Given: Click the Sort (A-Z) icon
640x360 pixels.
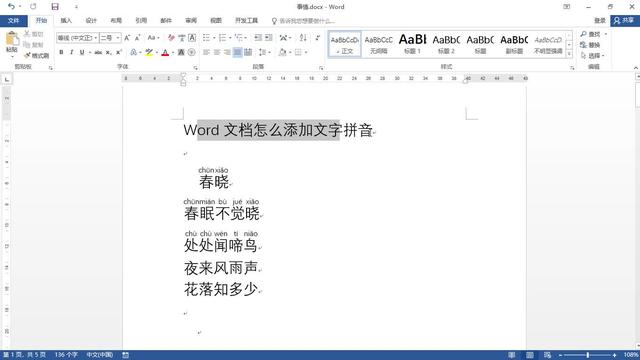Looking at the screenshot, I should pyautogui.click(x=303, y=38).
